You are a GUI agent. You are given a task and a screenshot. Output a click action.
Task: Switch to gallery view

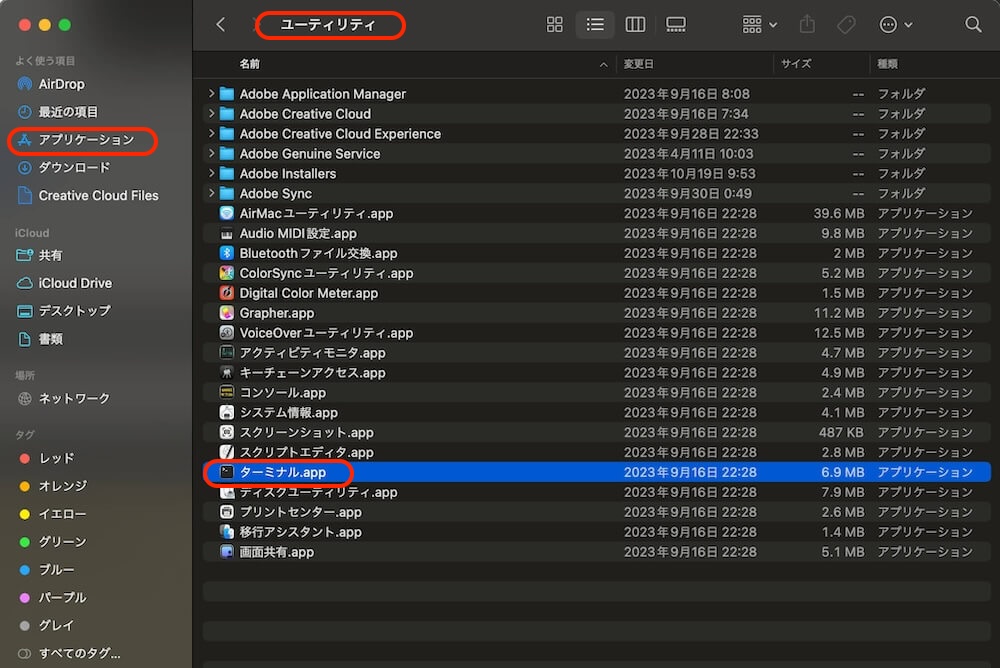pyautogui.click(x=676, y=25)
